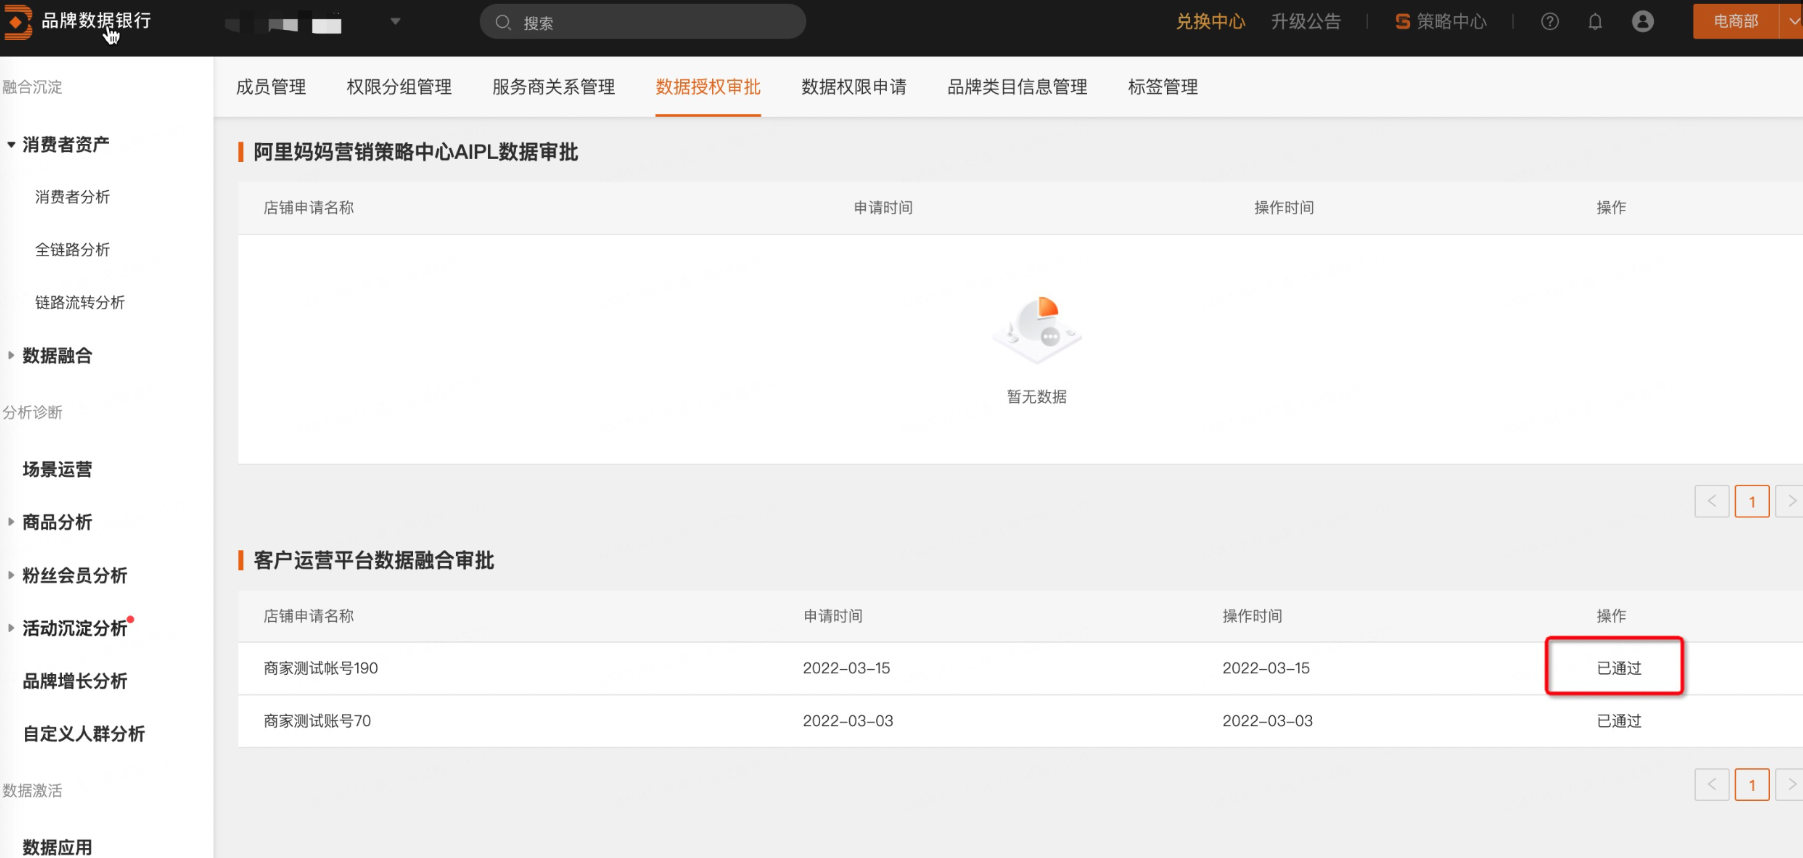Open the 品牌类目信息管理 tab
1803x858 pixels.
[x=1017, y=87]
